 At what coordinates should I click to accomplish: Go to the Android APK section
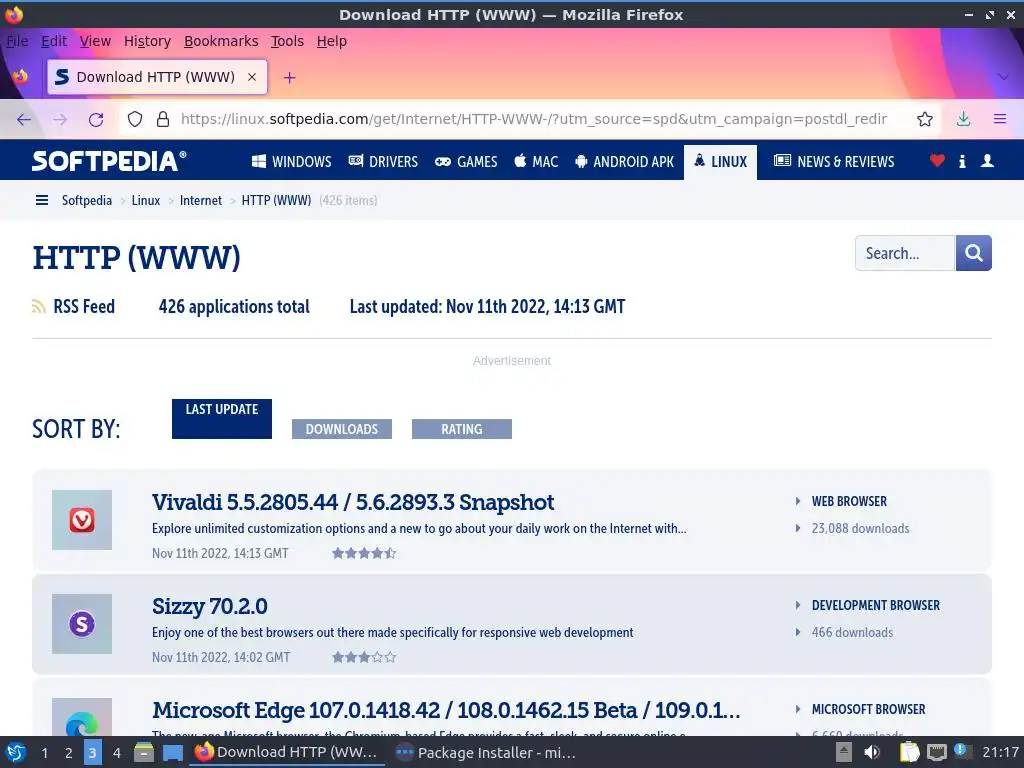[x=624, y=161]
